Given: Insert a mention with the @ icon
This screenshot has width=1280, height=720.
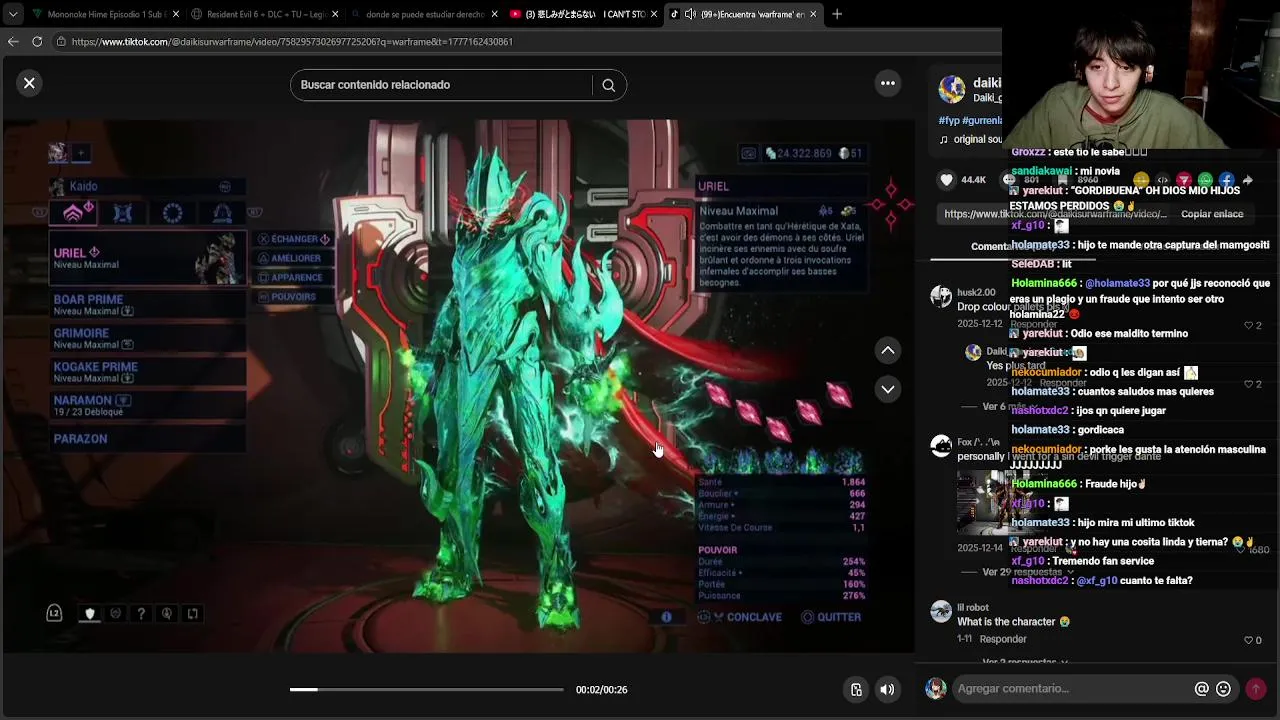Looking at the screenshot, I should click(1201, 688).
